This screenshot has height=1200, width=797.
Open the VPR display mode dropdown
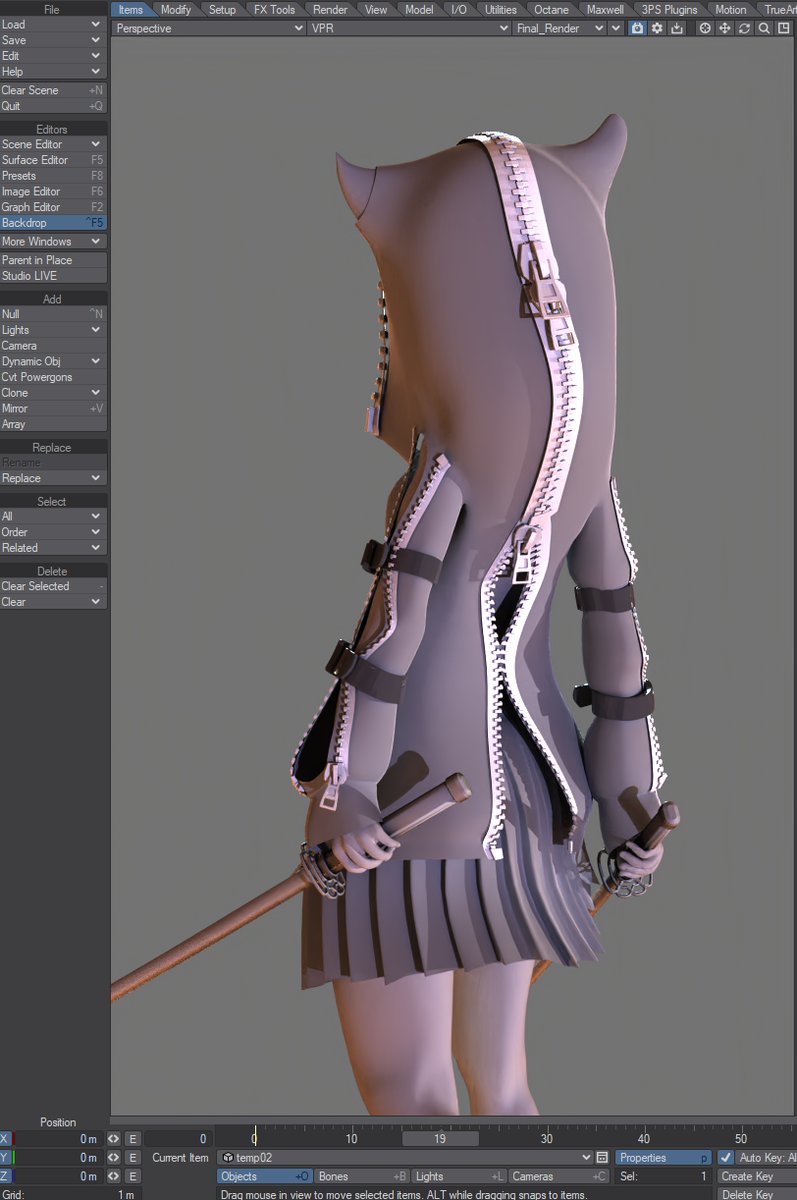[409, 28]
